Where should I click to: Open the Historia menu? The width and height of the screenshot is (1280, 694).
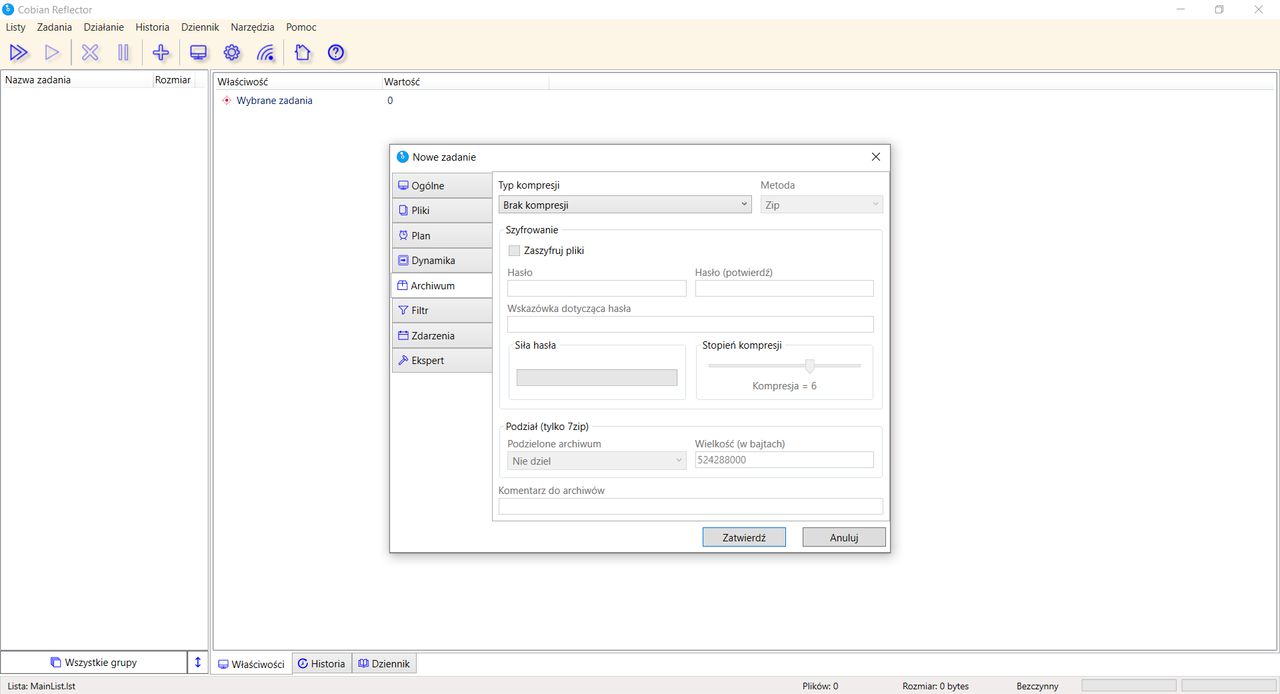coord(152,27)
